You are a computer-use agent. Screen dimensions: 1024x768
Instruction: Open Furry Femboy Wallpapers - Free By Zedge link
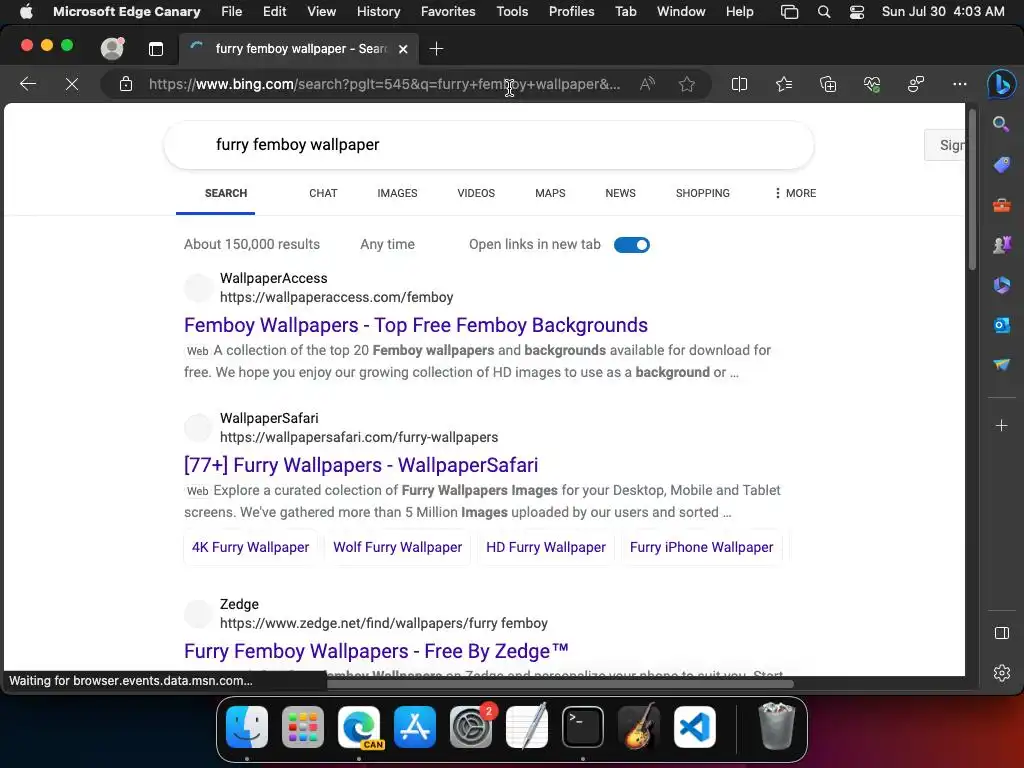tap(376, 651)
